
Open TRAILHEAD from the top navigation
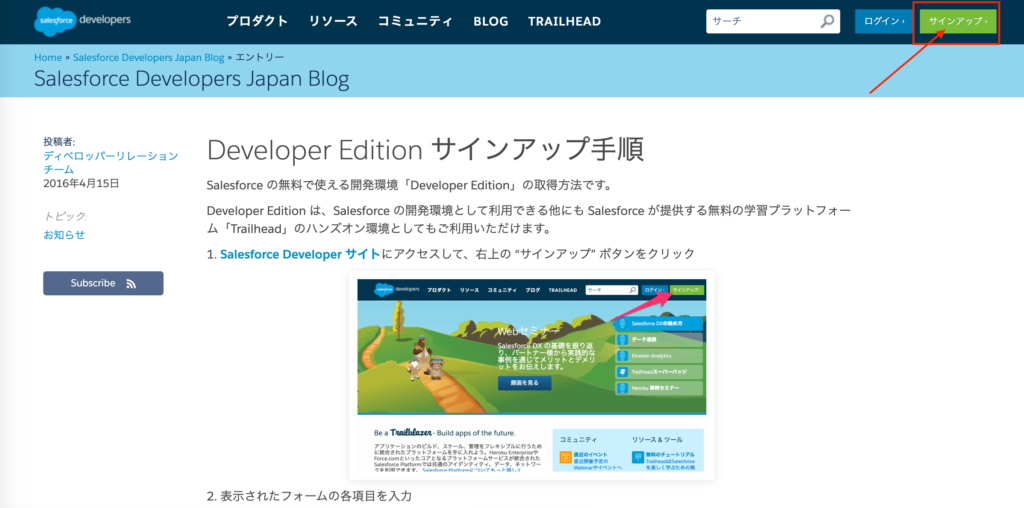563,21
